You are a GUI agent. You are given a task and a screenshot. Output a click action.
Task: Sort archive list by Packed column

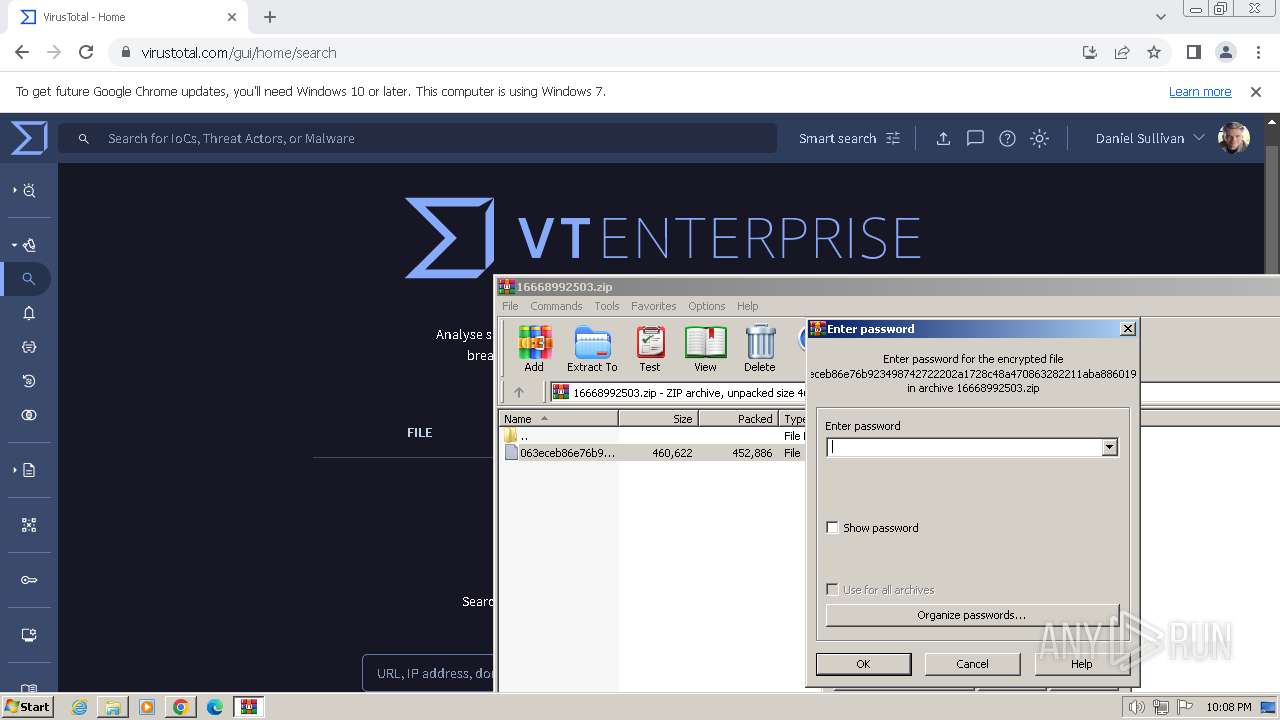pyautogui.click(x=738, y=418)
